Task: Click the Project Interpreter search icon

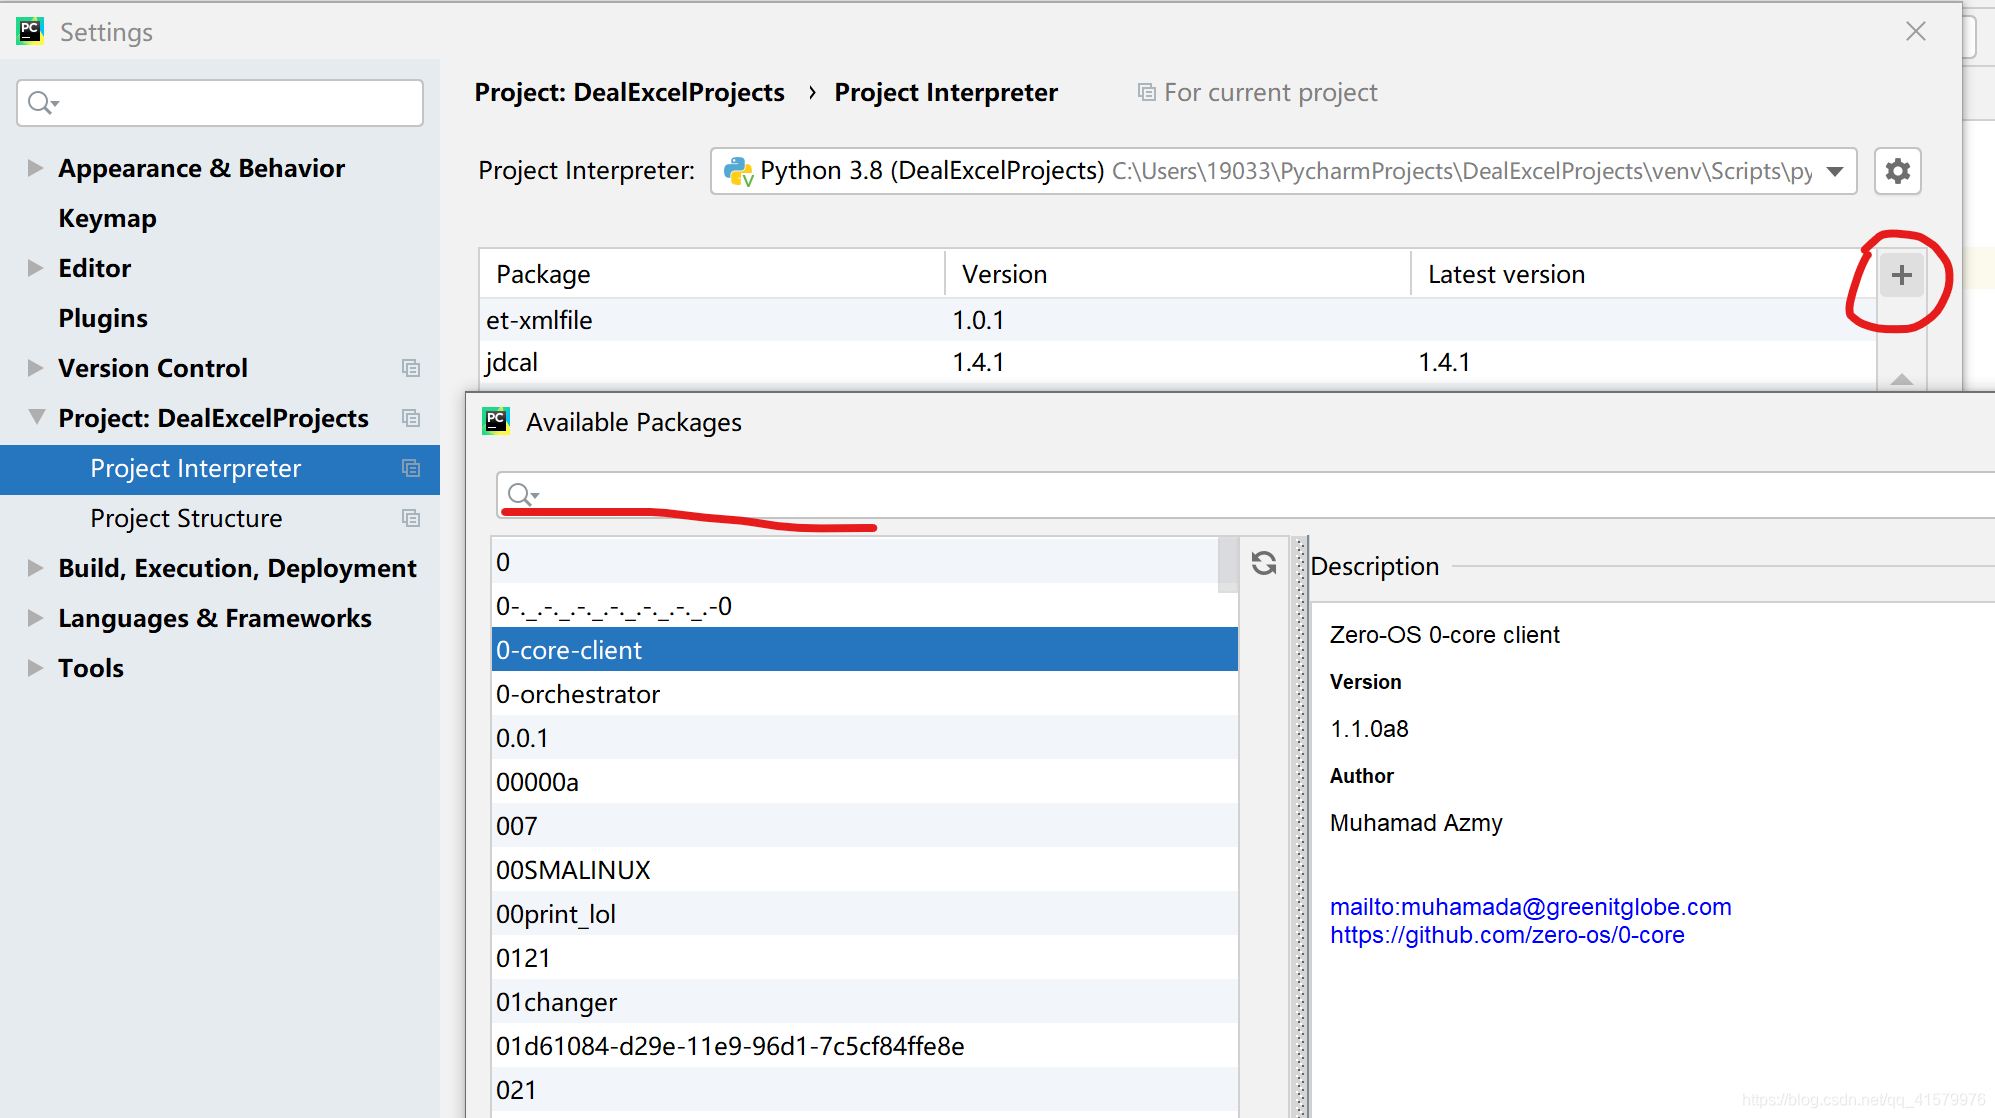Action: 521,493
